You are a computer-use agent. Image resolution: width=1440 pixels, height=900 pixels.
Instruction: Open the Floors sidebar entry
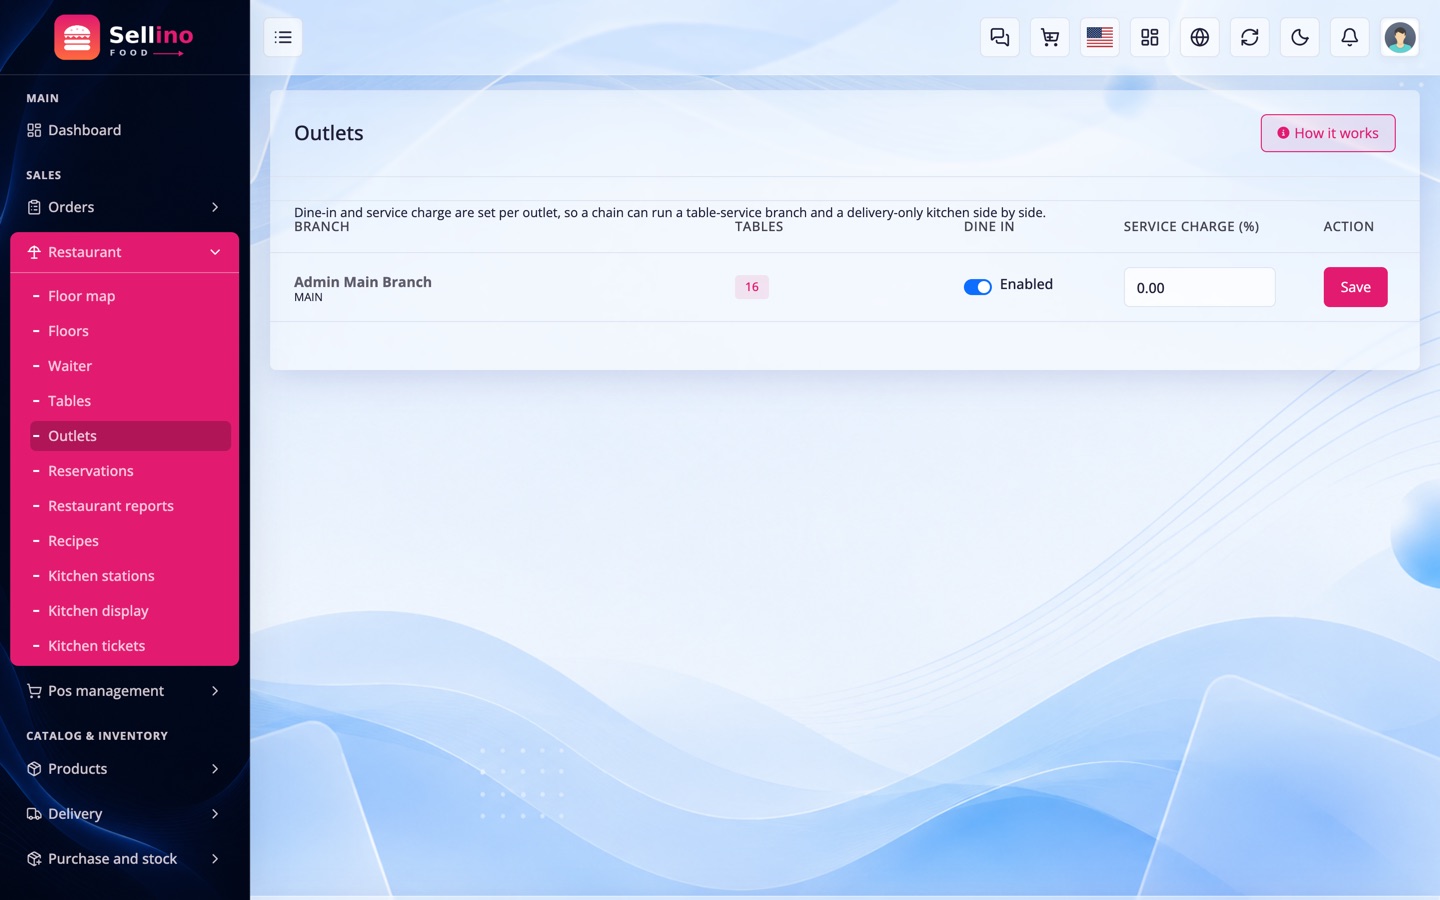pos(130,331)
